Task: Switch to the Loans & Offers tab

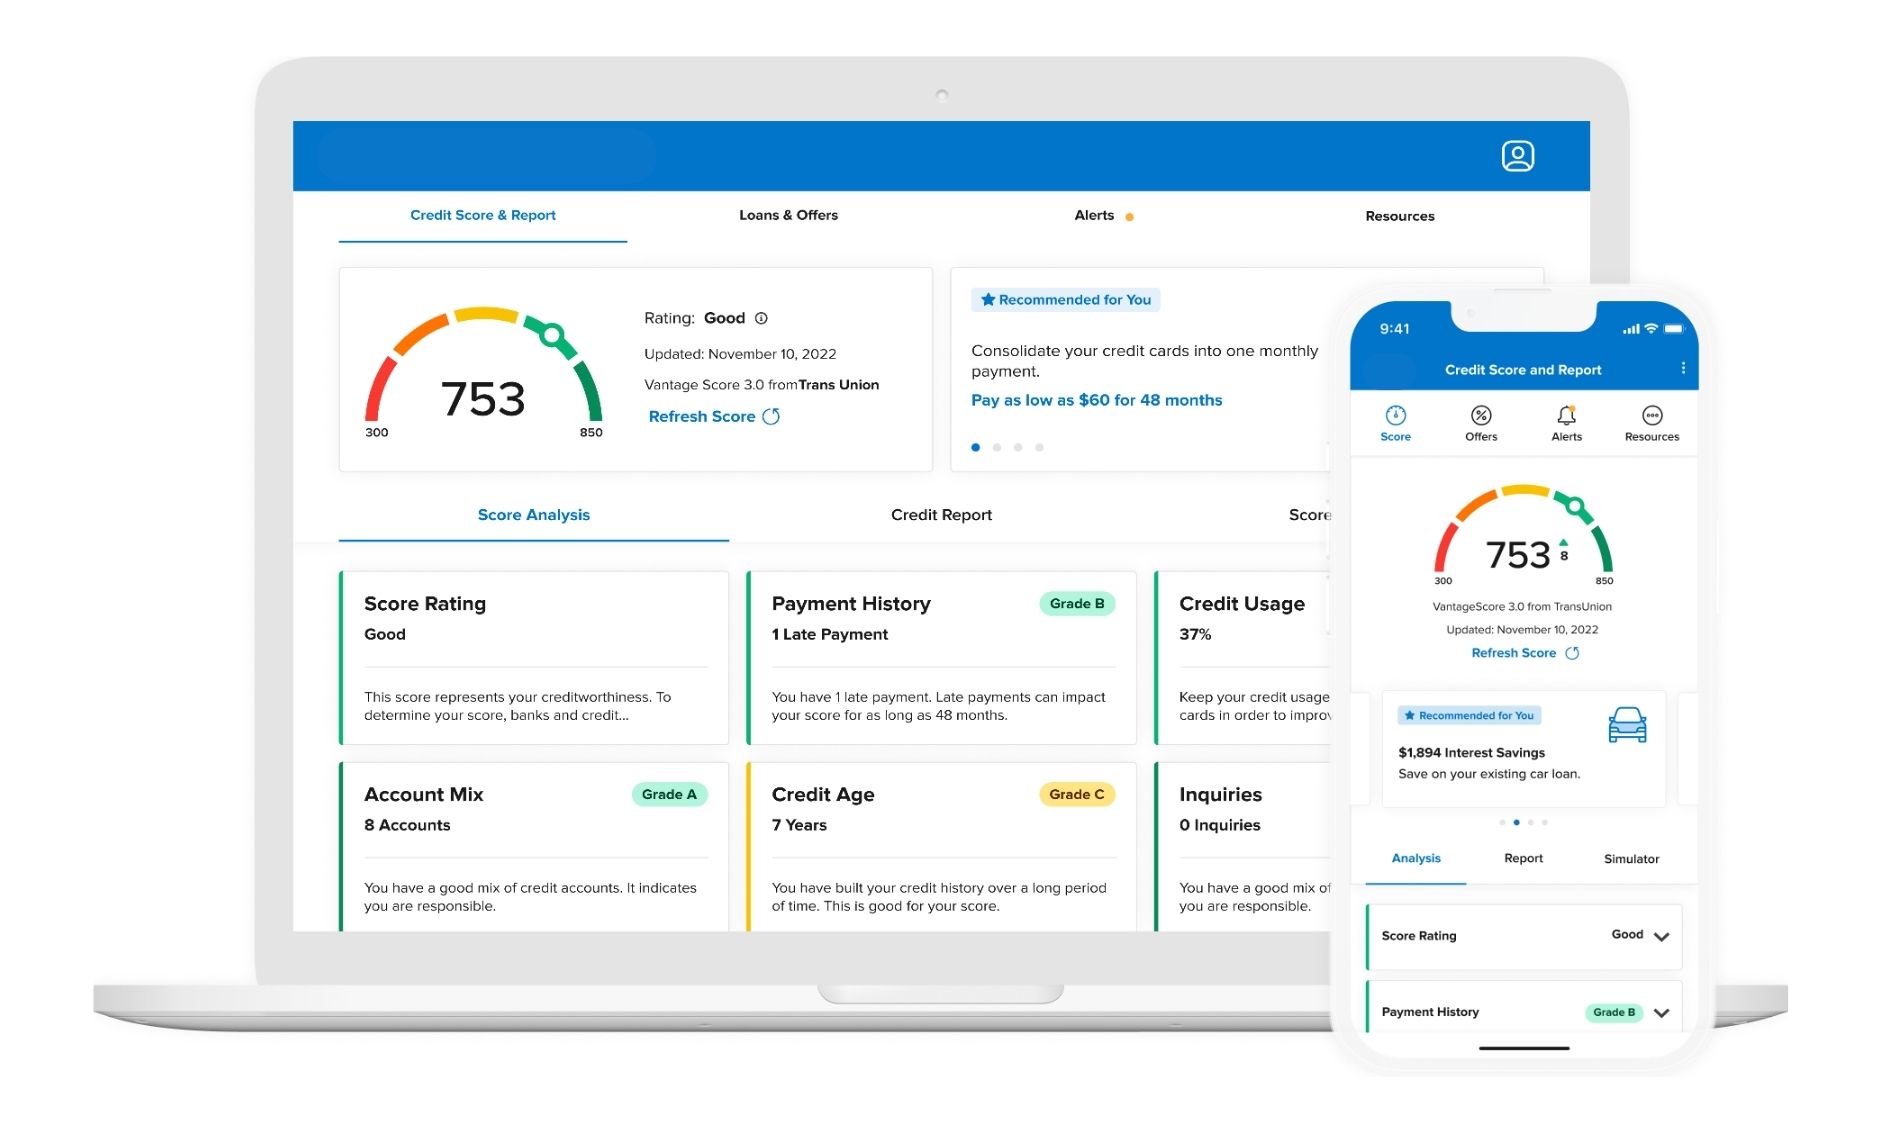Action: (788, 215)
